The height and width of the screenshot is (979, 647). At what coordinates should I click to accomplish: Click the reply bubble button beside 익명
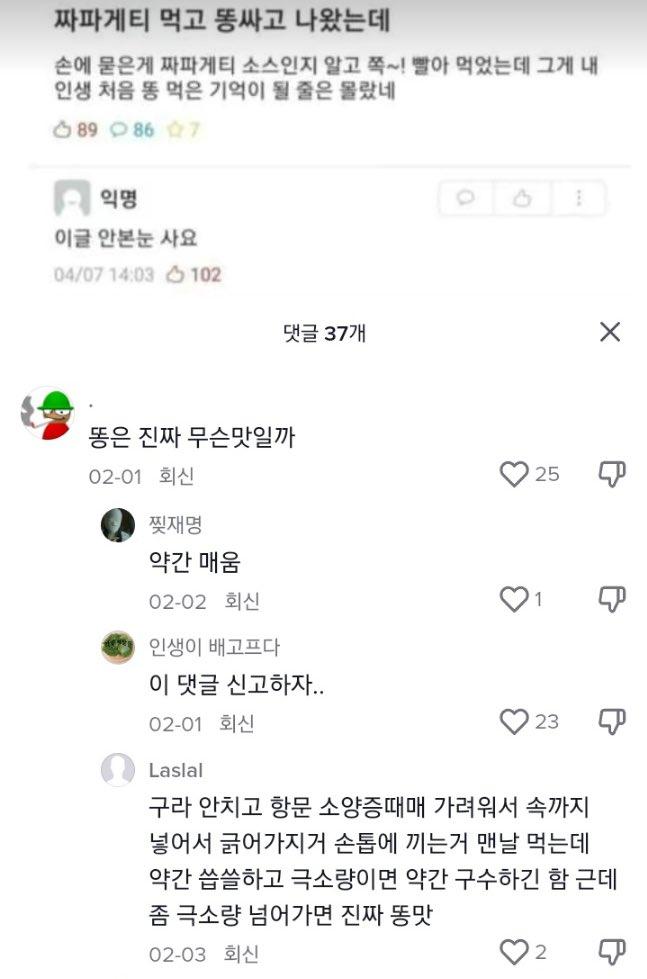tap(465, 199)
